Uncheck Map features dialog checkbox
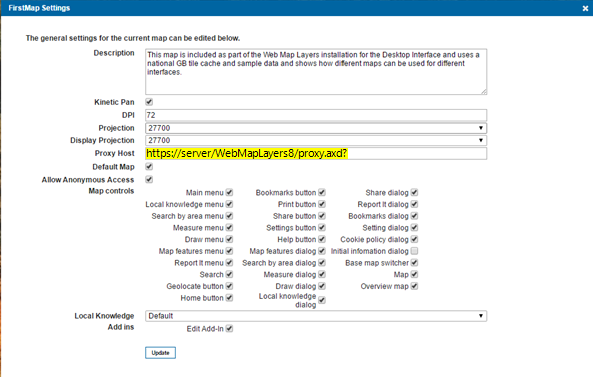Viewport: 593px width, 377px height. pos(322,251)
